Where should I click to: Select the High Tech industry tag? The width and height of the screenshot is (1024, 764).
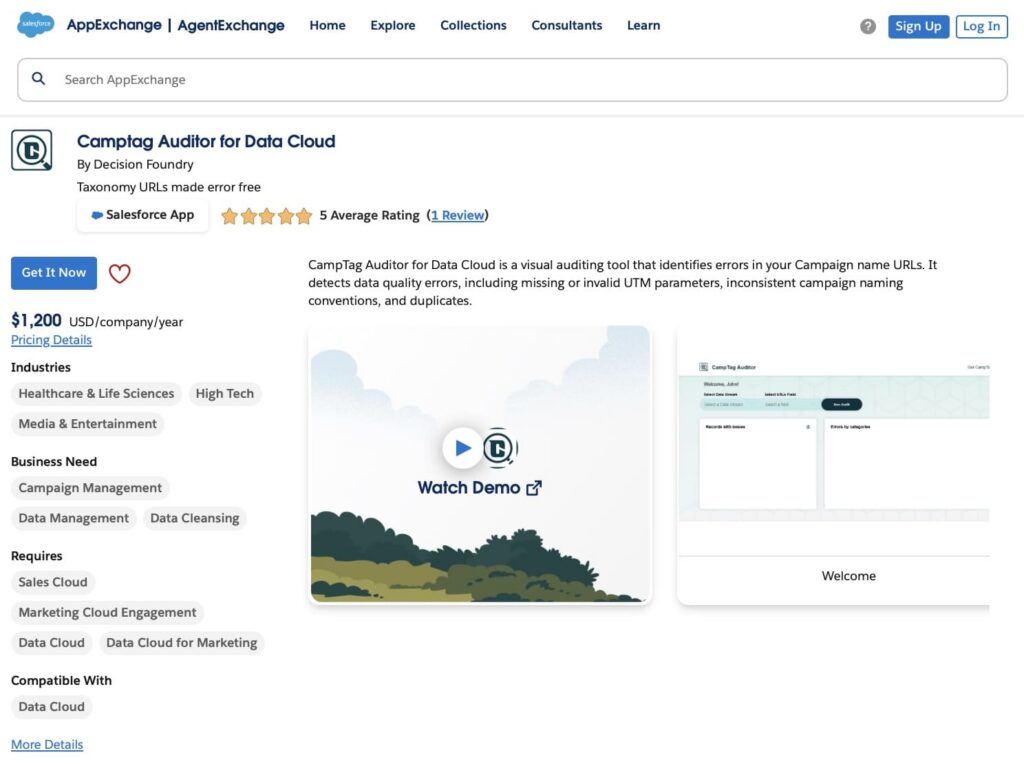pyautogui.click(x=225, y=394)
